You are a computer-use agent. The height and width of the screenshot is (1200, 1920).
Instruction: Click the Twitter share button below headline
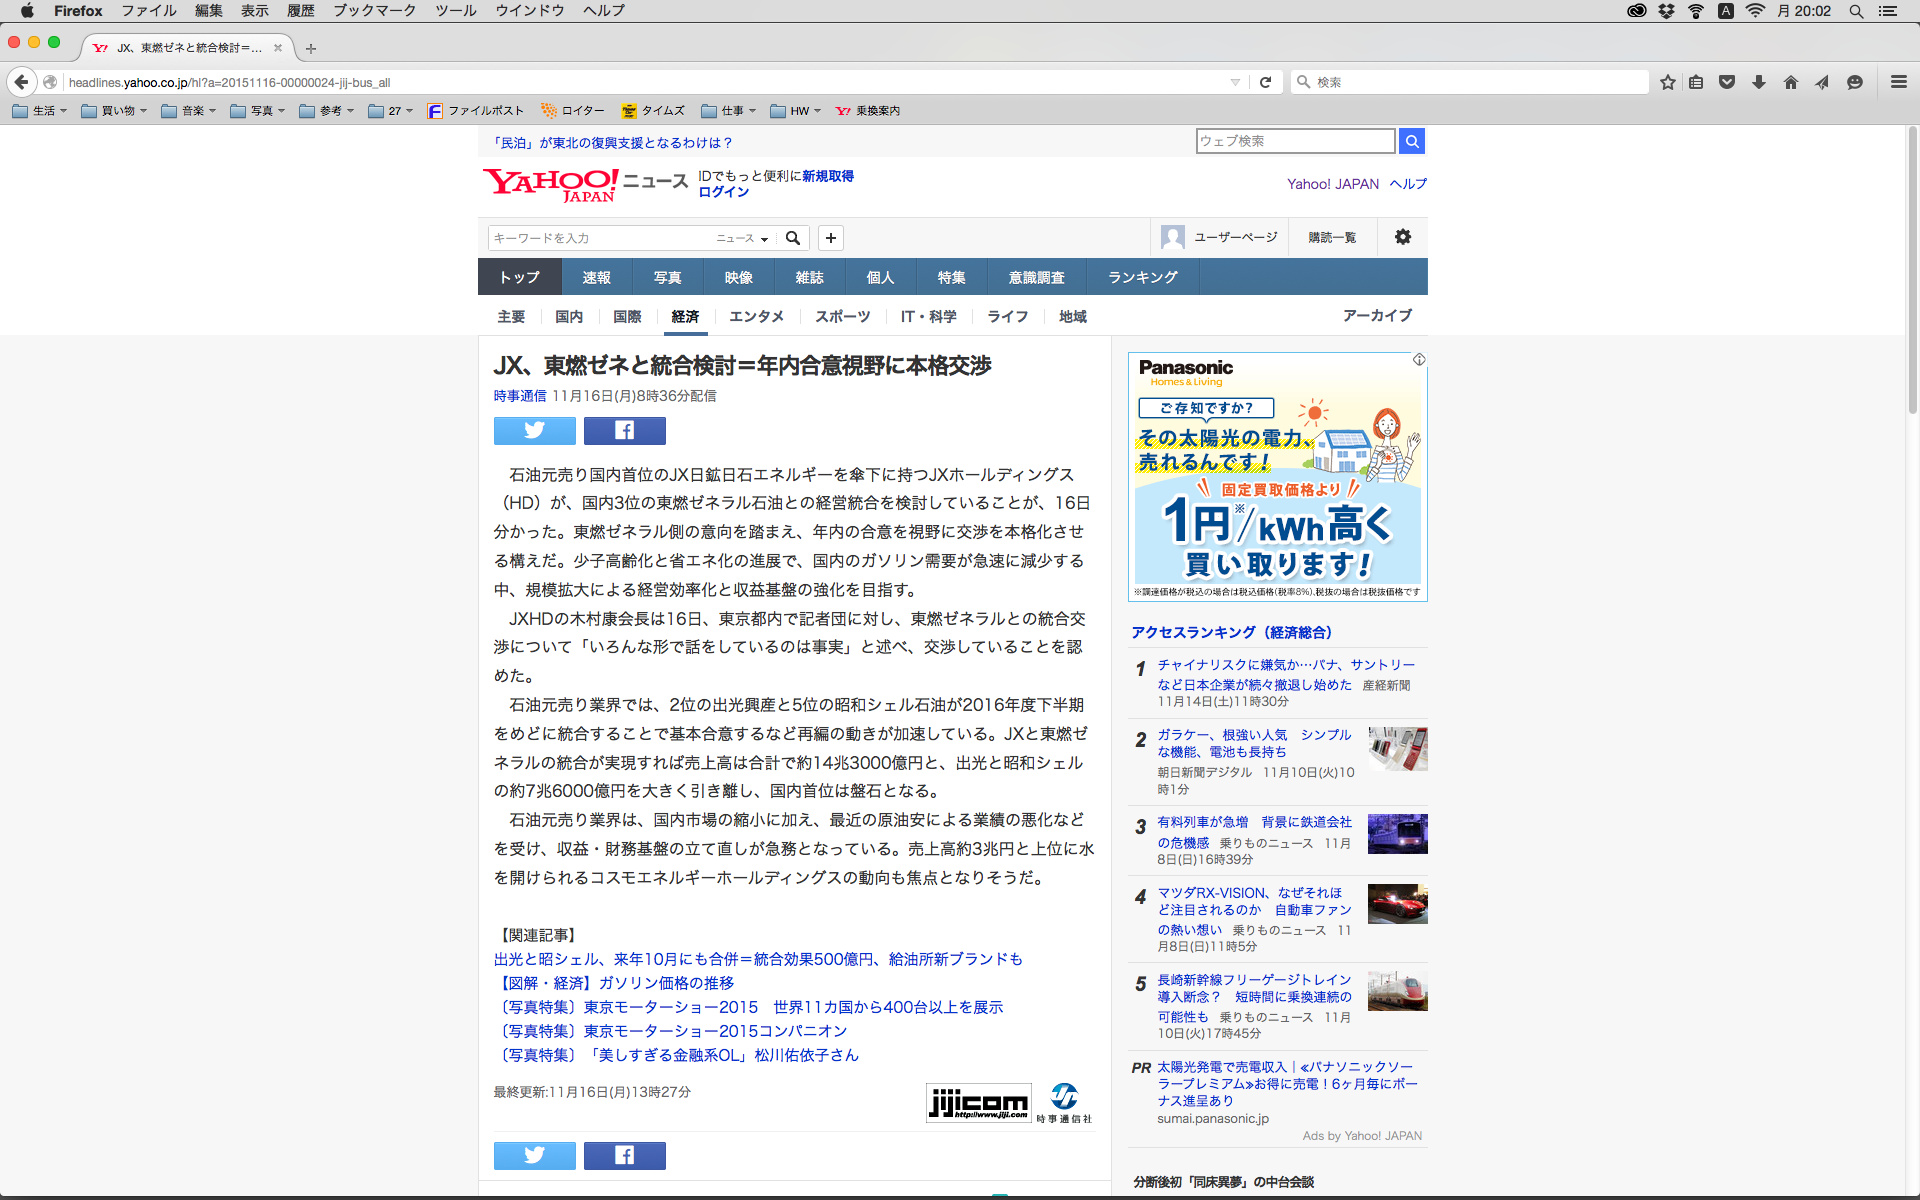pos(534,431)
